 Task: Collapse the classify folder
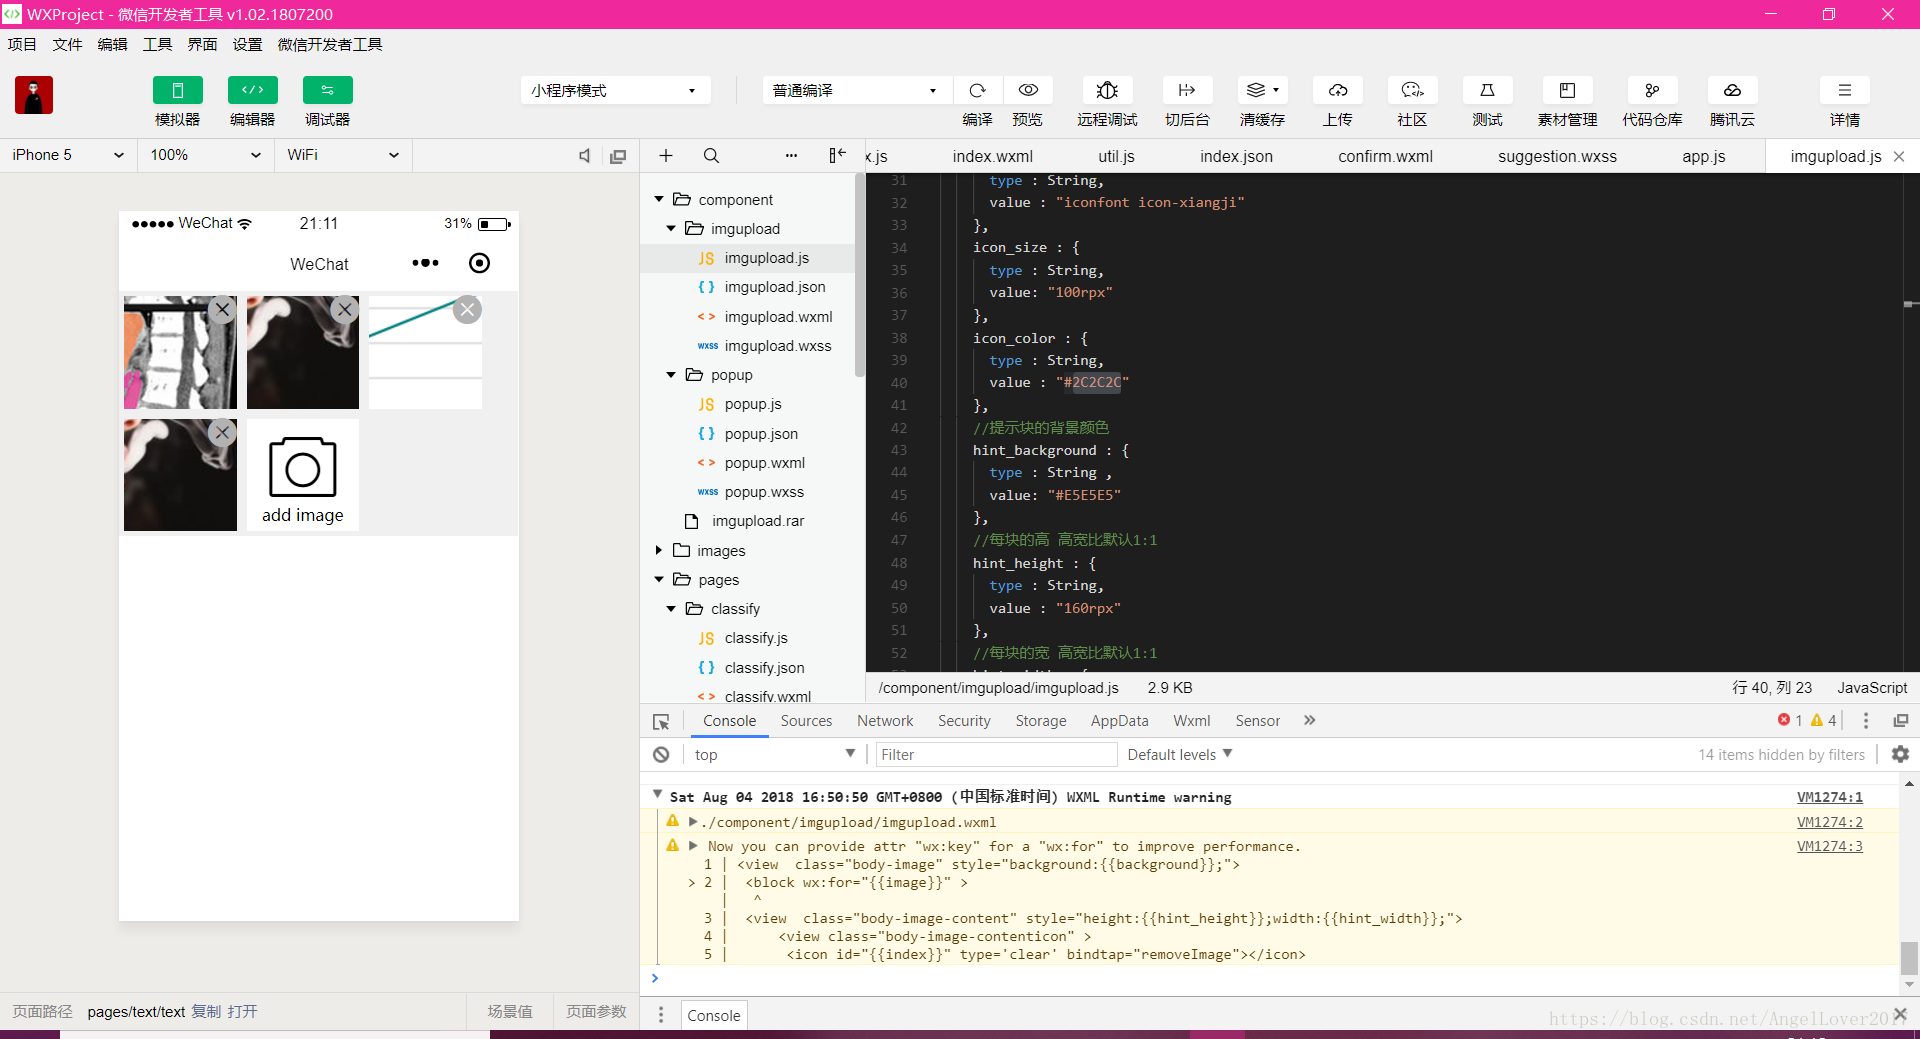[x=671, y=609]
